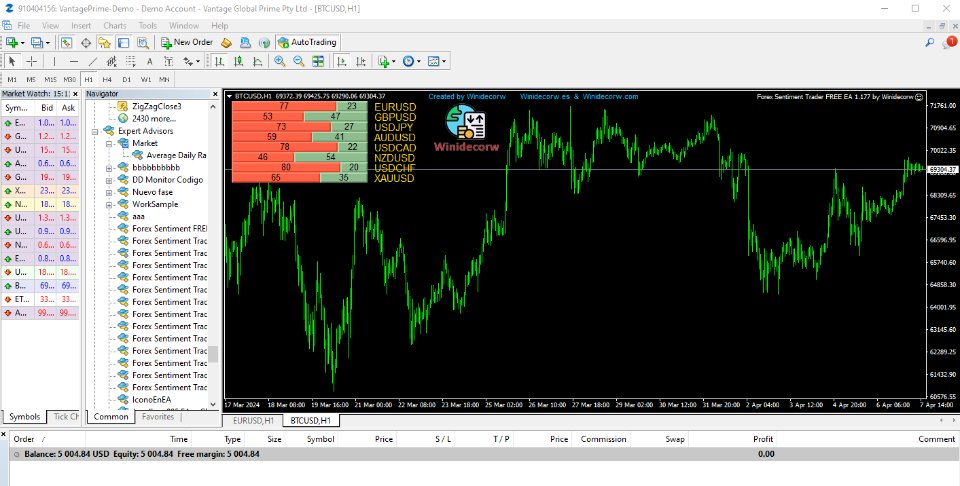Click the Zoom Out magnifier icon
The image size is (960, 486).
[x=297, y=61]
